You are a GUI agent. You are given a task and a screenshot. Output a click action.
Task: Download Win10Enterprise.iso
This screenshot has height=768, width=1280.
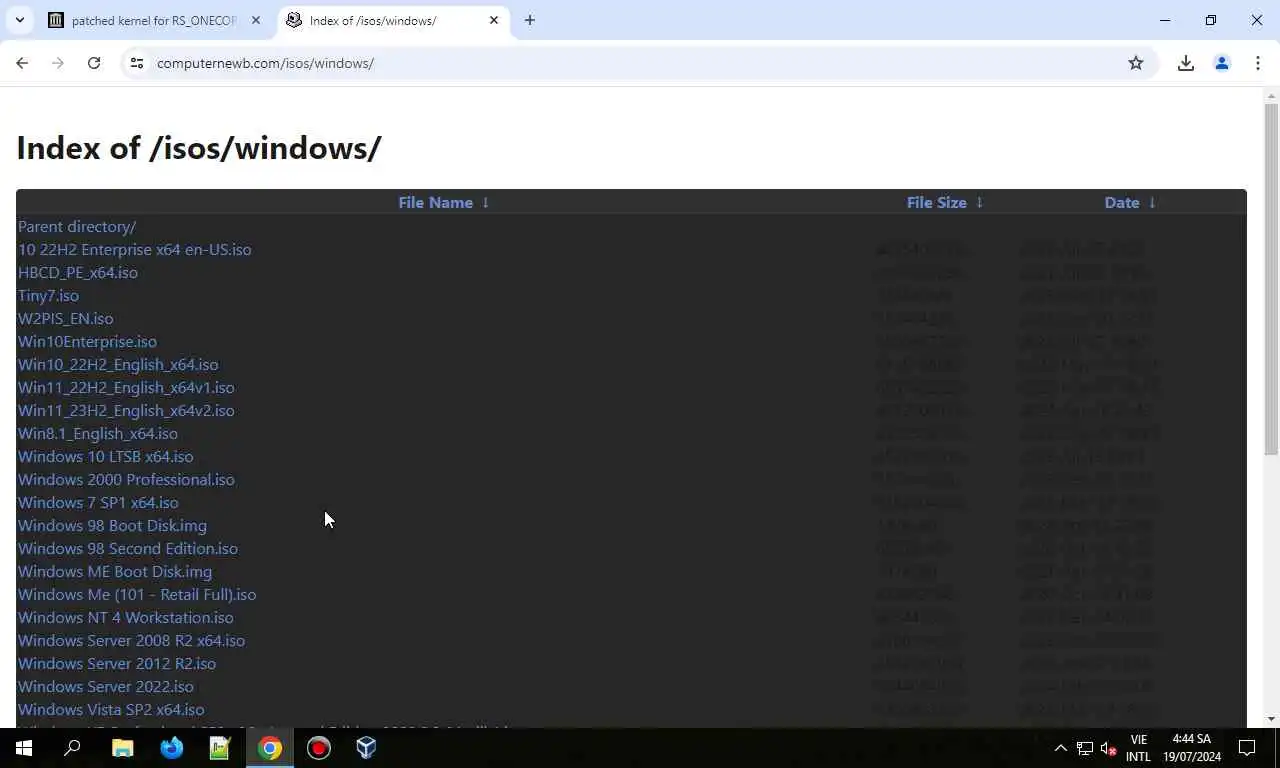click(x=87, y=341)
